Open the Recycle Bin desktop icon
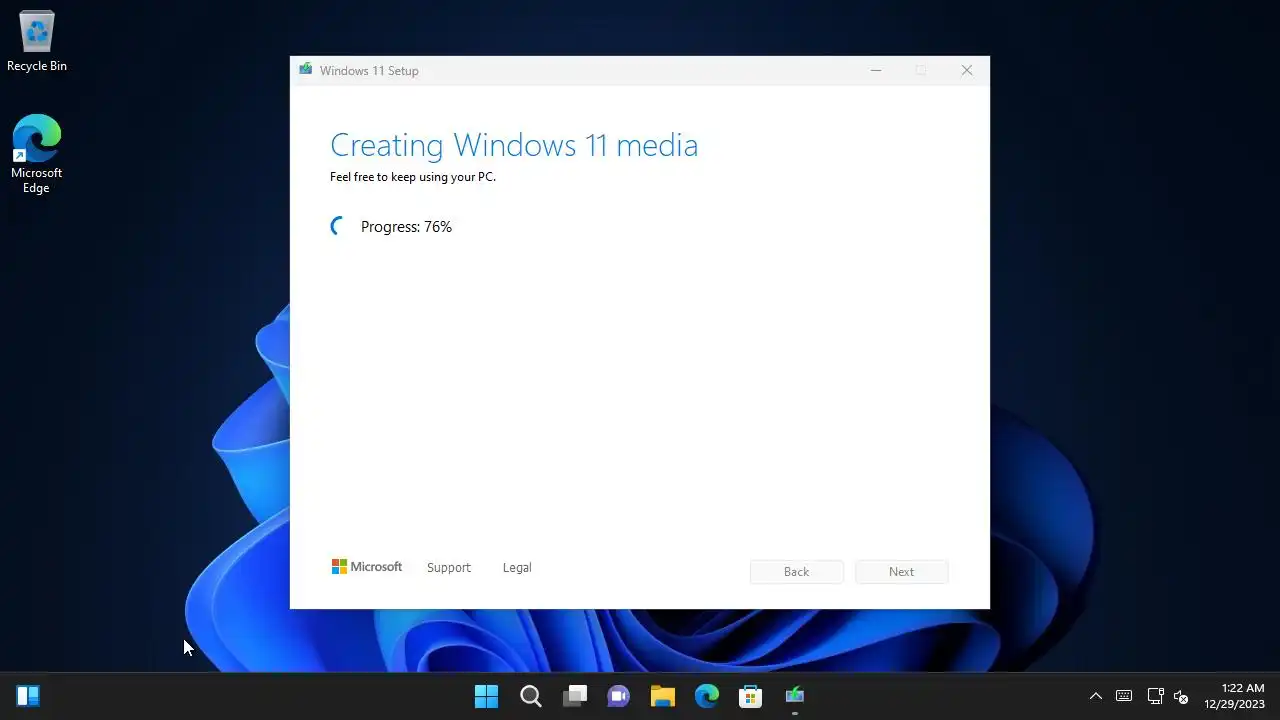This screenshot has width=1280, height=720. 37,42
